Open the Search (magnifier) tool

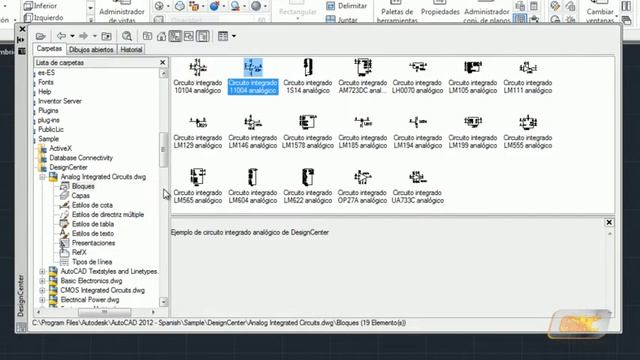click(x=127, y=36)
